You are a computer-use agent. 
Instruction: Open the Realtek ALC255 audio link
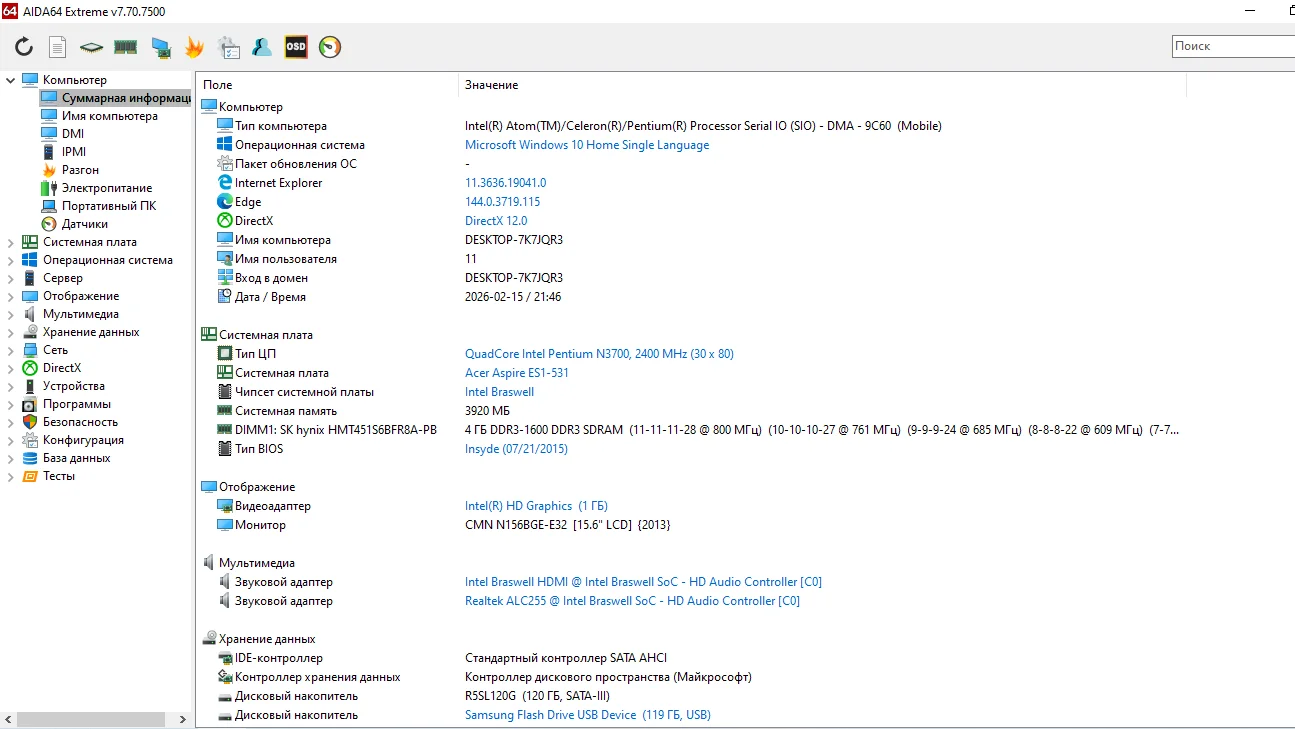click(x=632, y=601)
